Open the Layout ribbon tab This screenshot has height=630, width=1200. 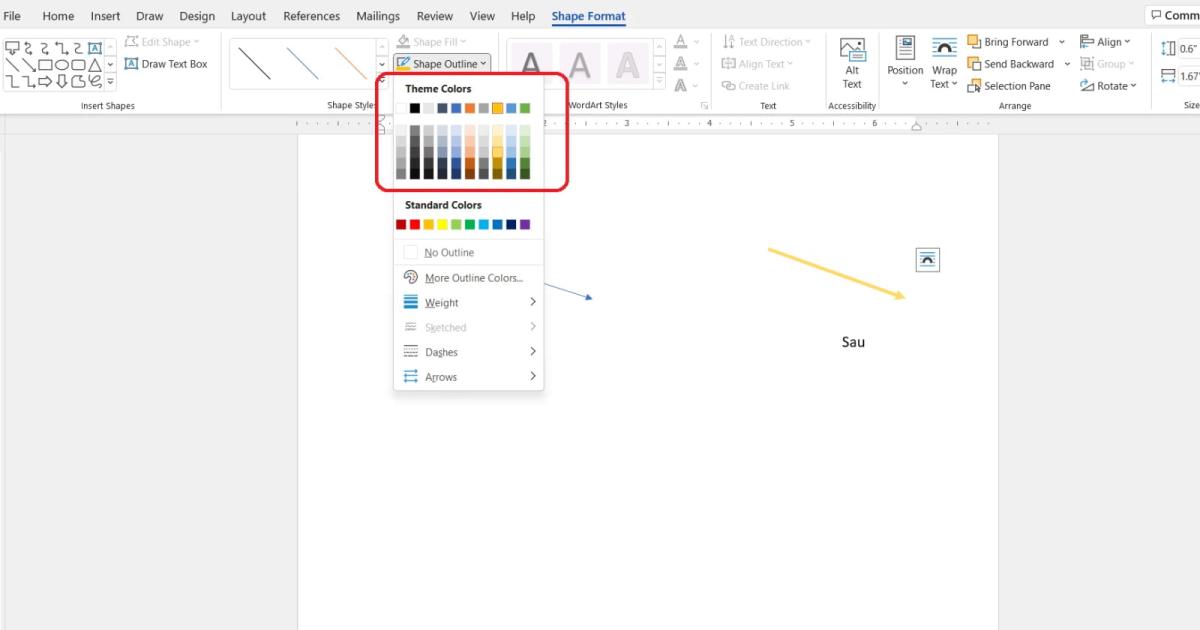(248, 16)
